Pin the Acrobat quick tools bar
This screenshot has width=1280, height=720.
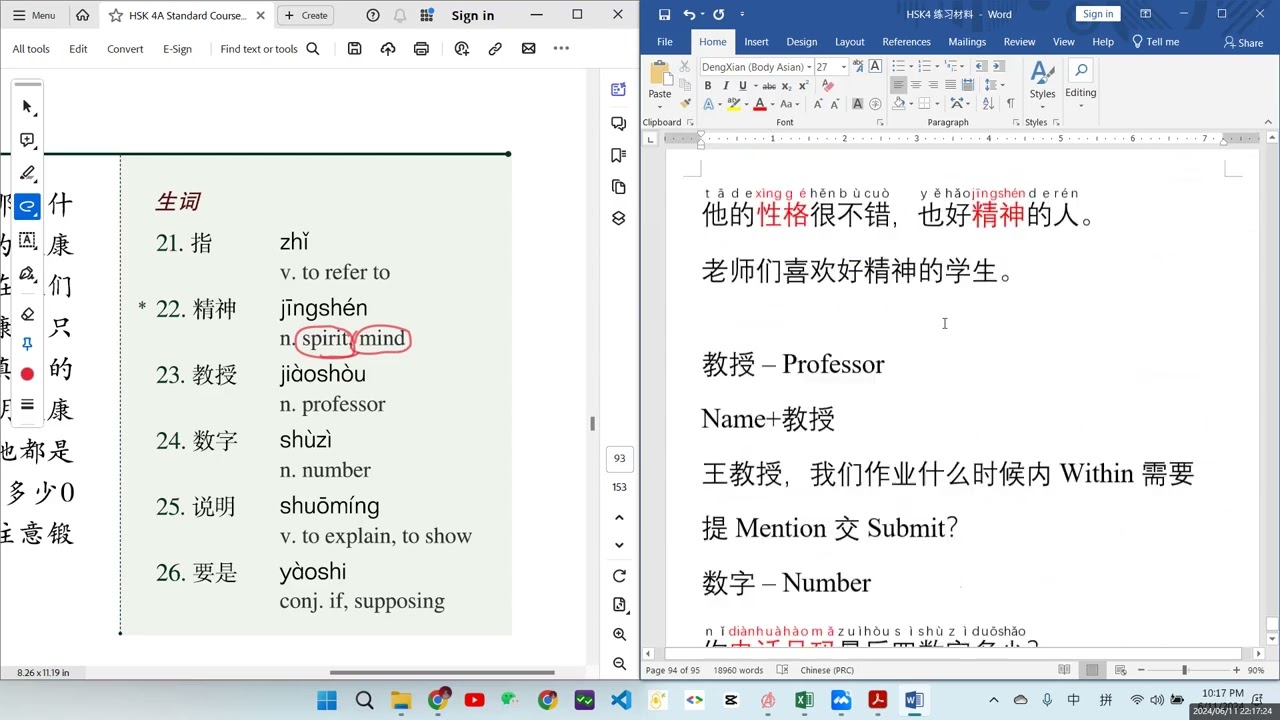(x=27, y=343)
